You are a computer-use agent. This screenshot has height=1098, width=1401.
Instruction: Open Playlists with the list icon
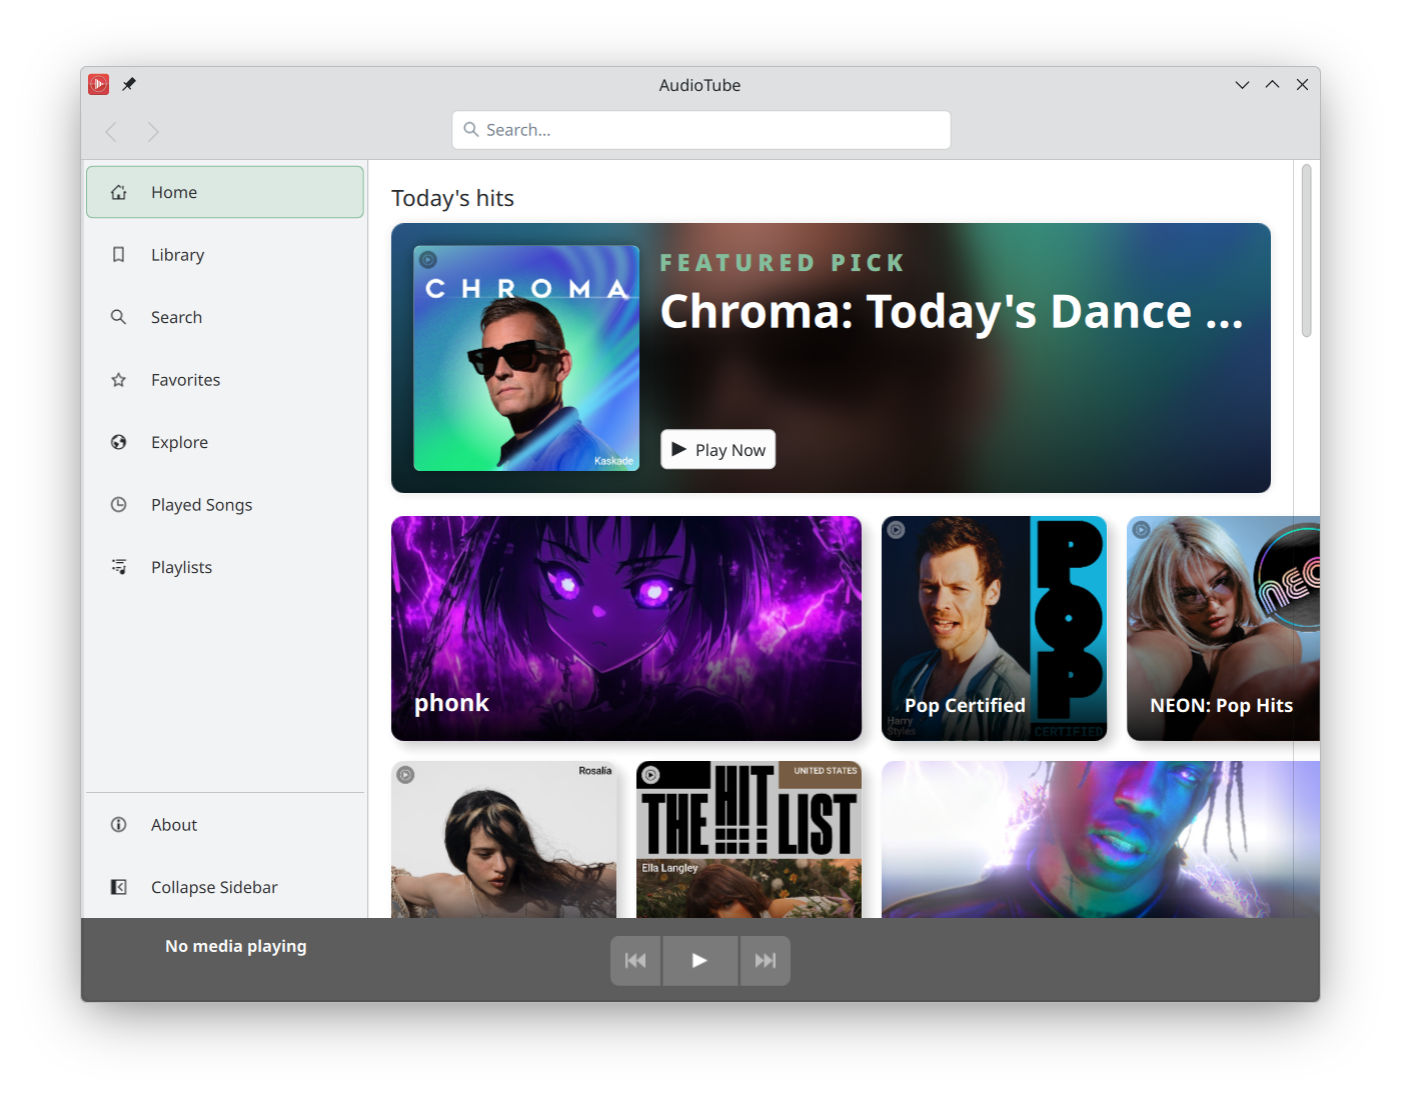pyautogui.click(x=118, y=566)
